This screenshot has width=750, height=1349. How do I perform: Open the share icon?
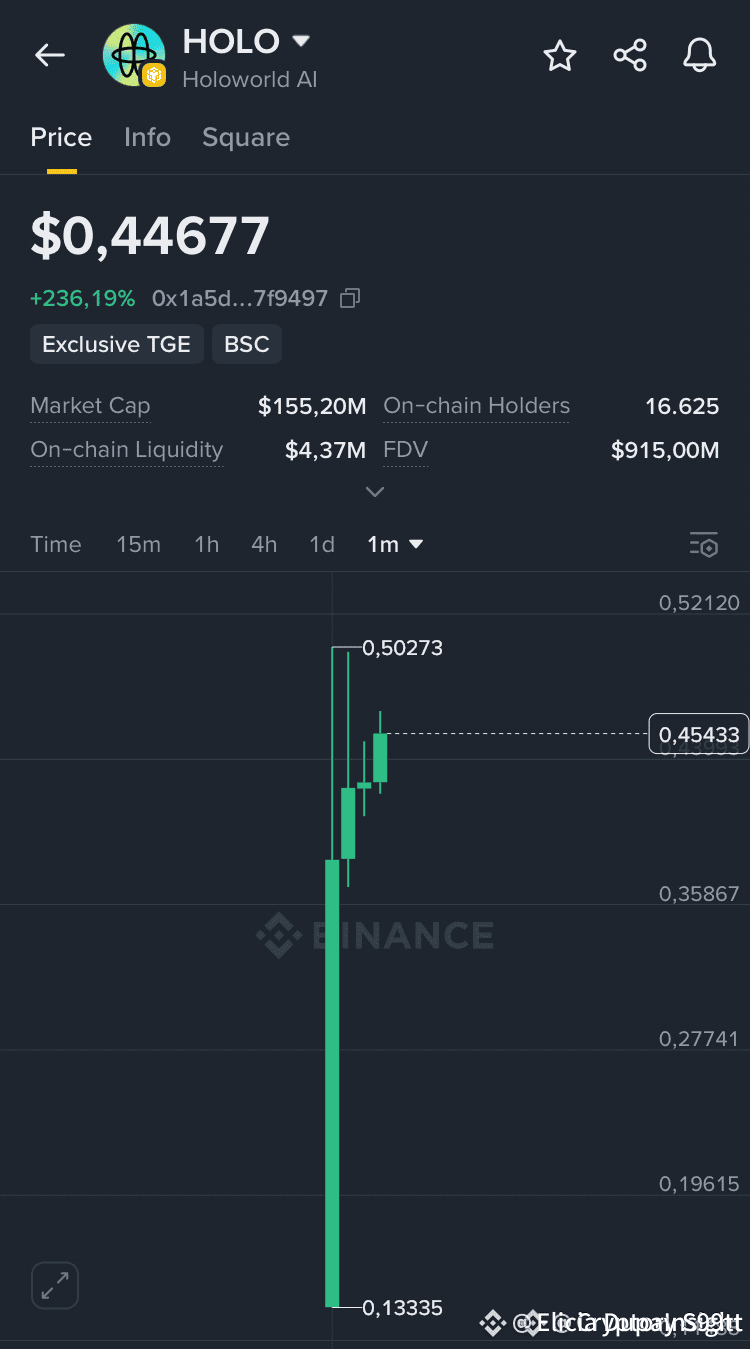coord(630,56)
